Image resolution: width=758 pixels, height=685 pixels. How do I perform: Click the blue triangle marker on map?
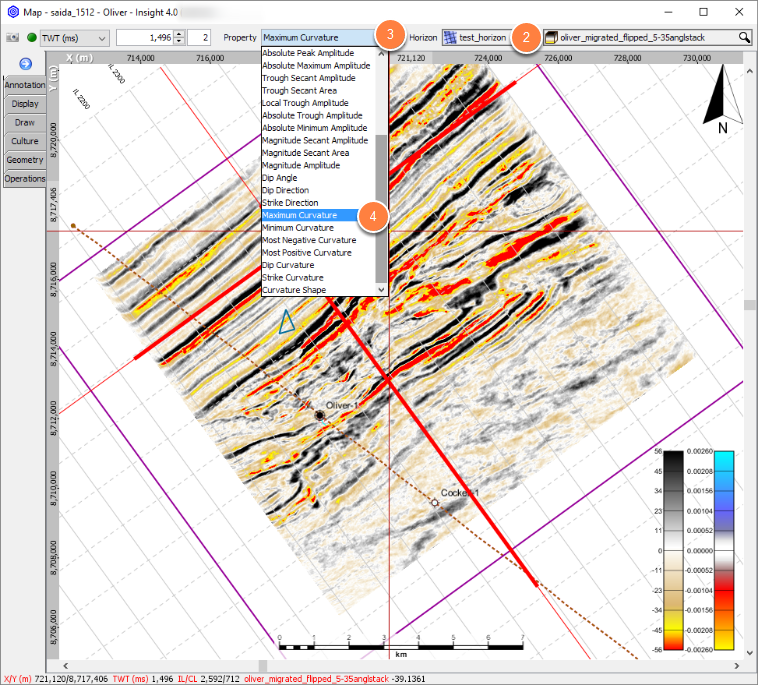tap(287, 322)
